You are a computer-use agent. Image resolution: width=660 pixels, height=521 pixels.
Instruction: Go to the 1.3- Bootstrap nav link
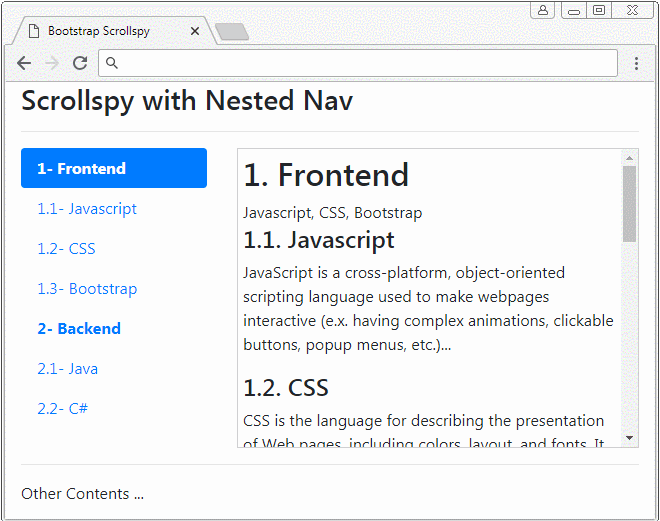87,289
